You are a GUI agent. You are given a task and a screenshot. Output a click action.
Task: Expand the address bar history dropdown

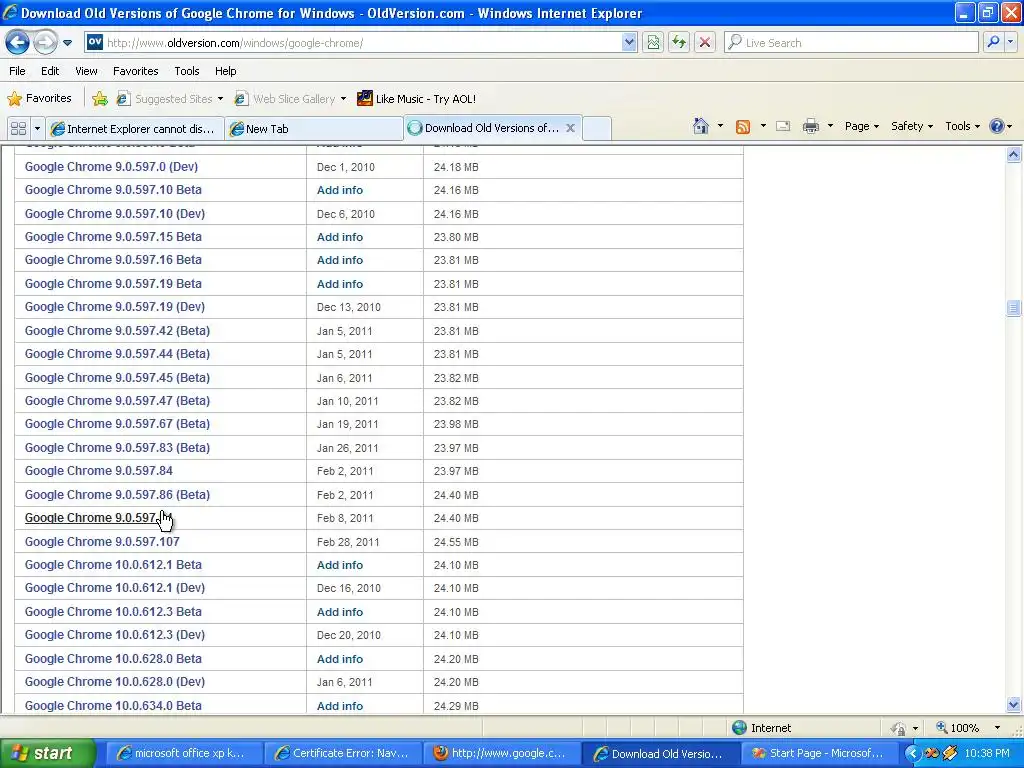629,43
